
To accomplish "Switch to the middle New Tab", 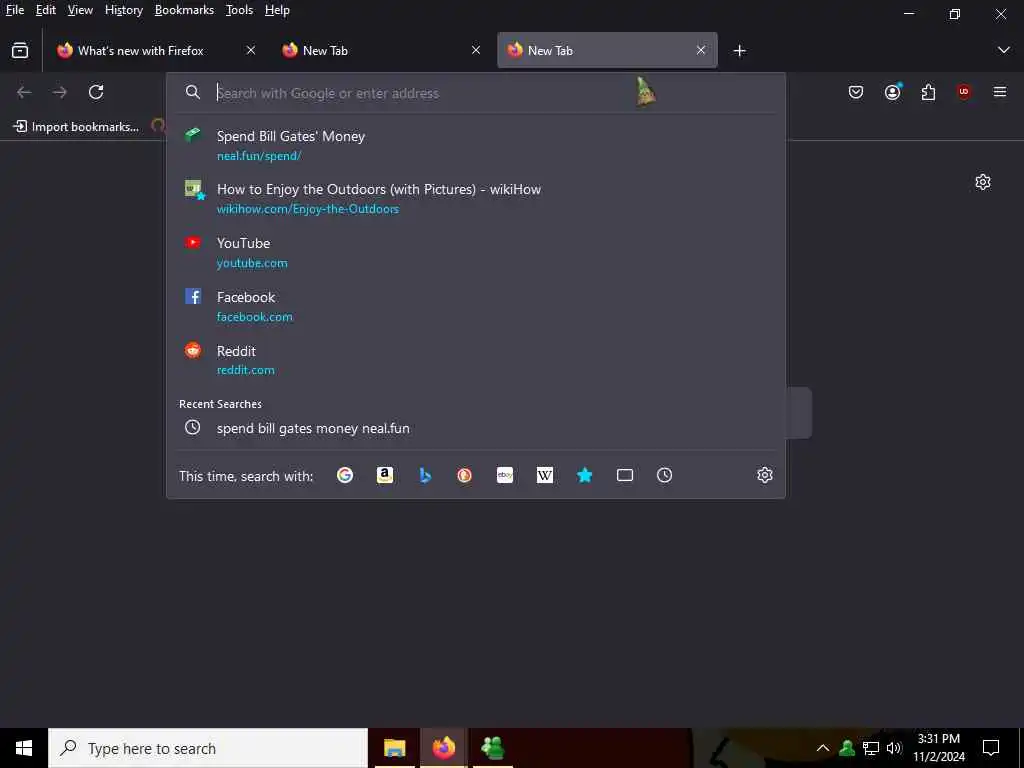I will point(382,50).
